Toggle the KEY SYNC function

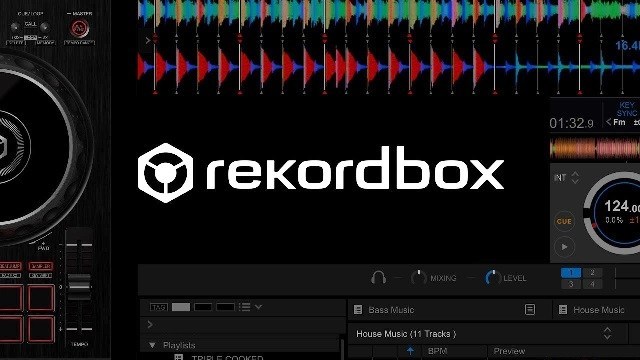point(627,109)
